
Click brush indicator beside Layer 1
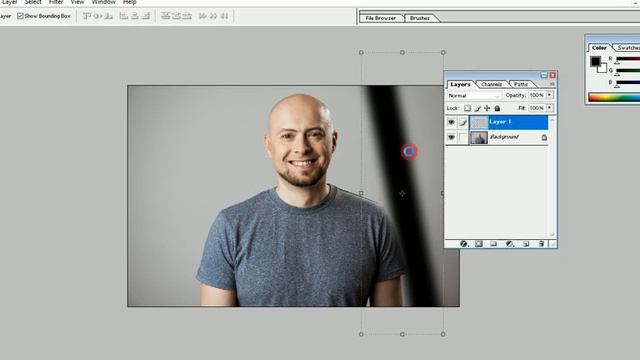coord(462,122)
